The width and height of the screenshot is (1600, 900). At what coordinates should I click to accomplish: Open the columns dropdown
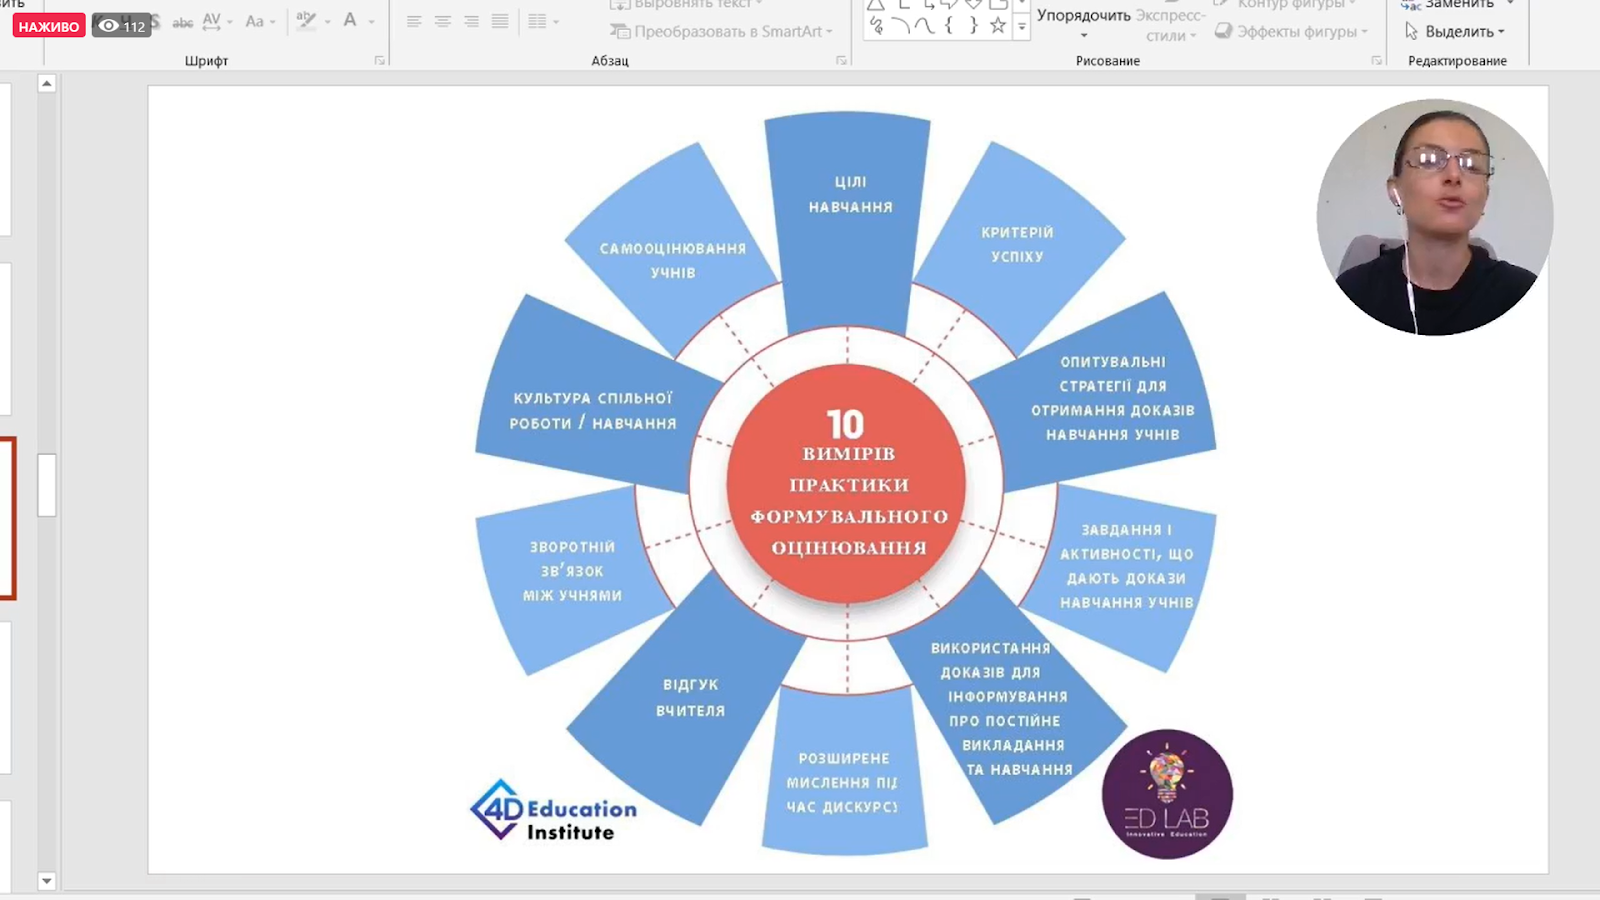[x=543, y=21]
